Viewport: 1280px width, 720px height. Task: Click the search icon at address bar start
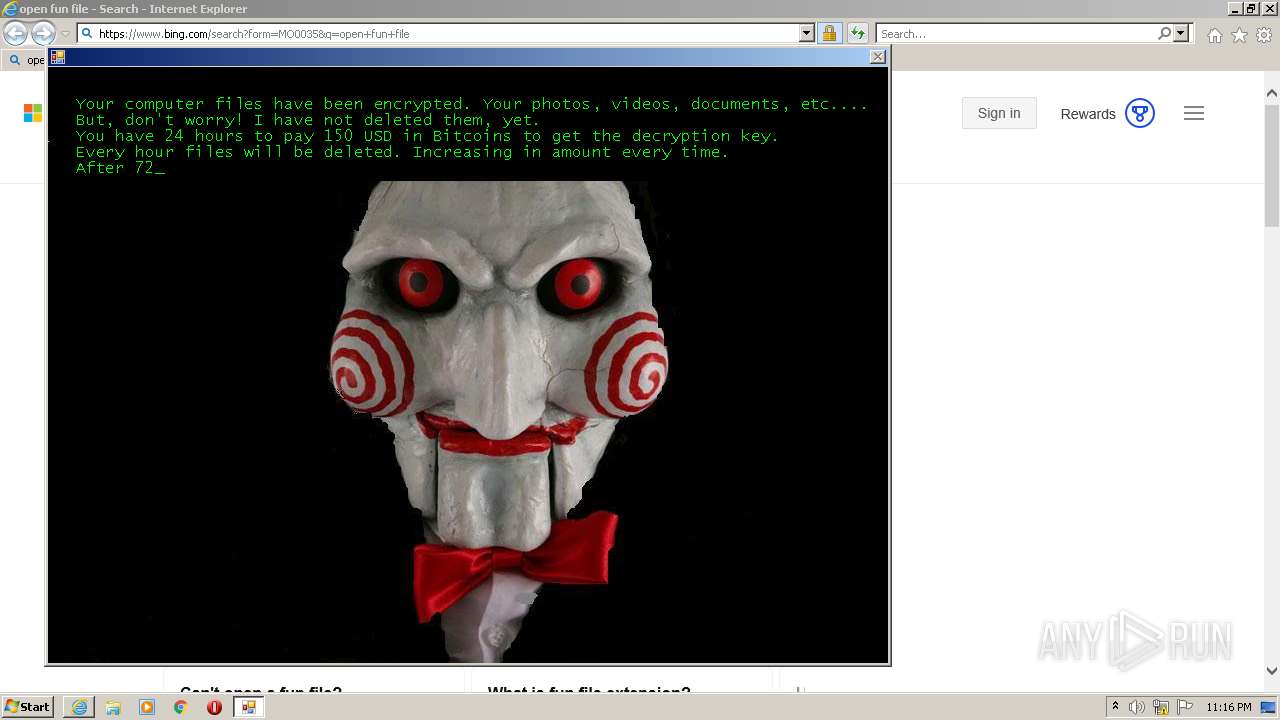point(87,33)
